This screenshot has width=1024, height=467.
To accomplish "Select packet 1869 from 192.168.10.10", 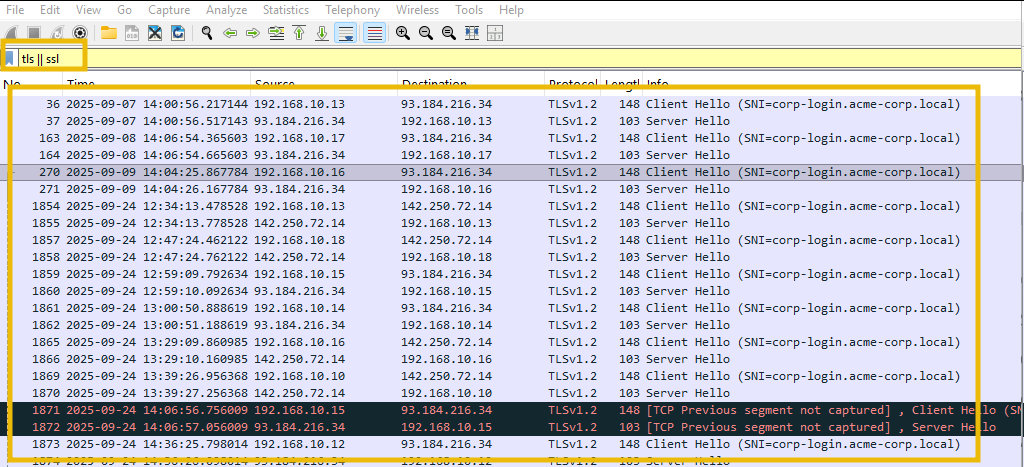I will (512, 376).
